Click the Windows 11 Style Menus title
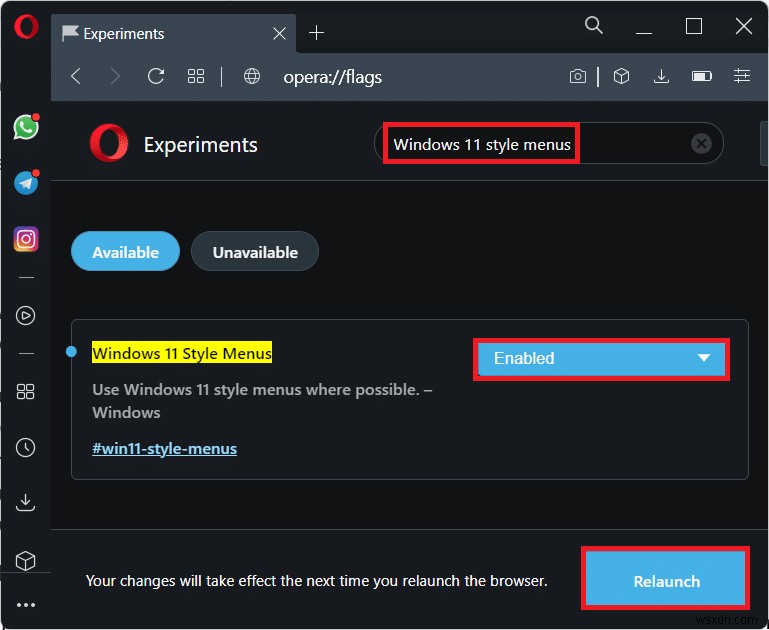This screenshot has width=769, height=630. point(182,353)
